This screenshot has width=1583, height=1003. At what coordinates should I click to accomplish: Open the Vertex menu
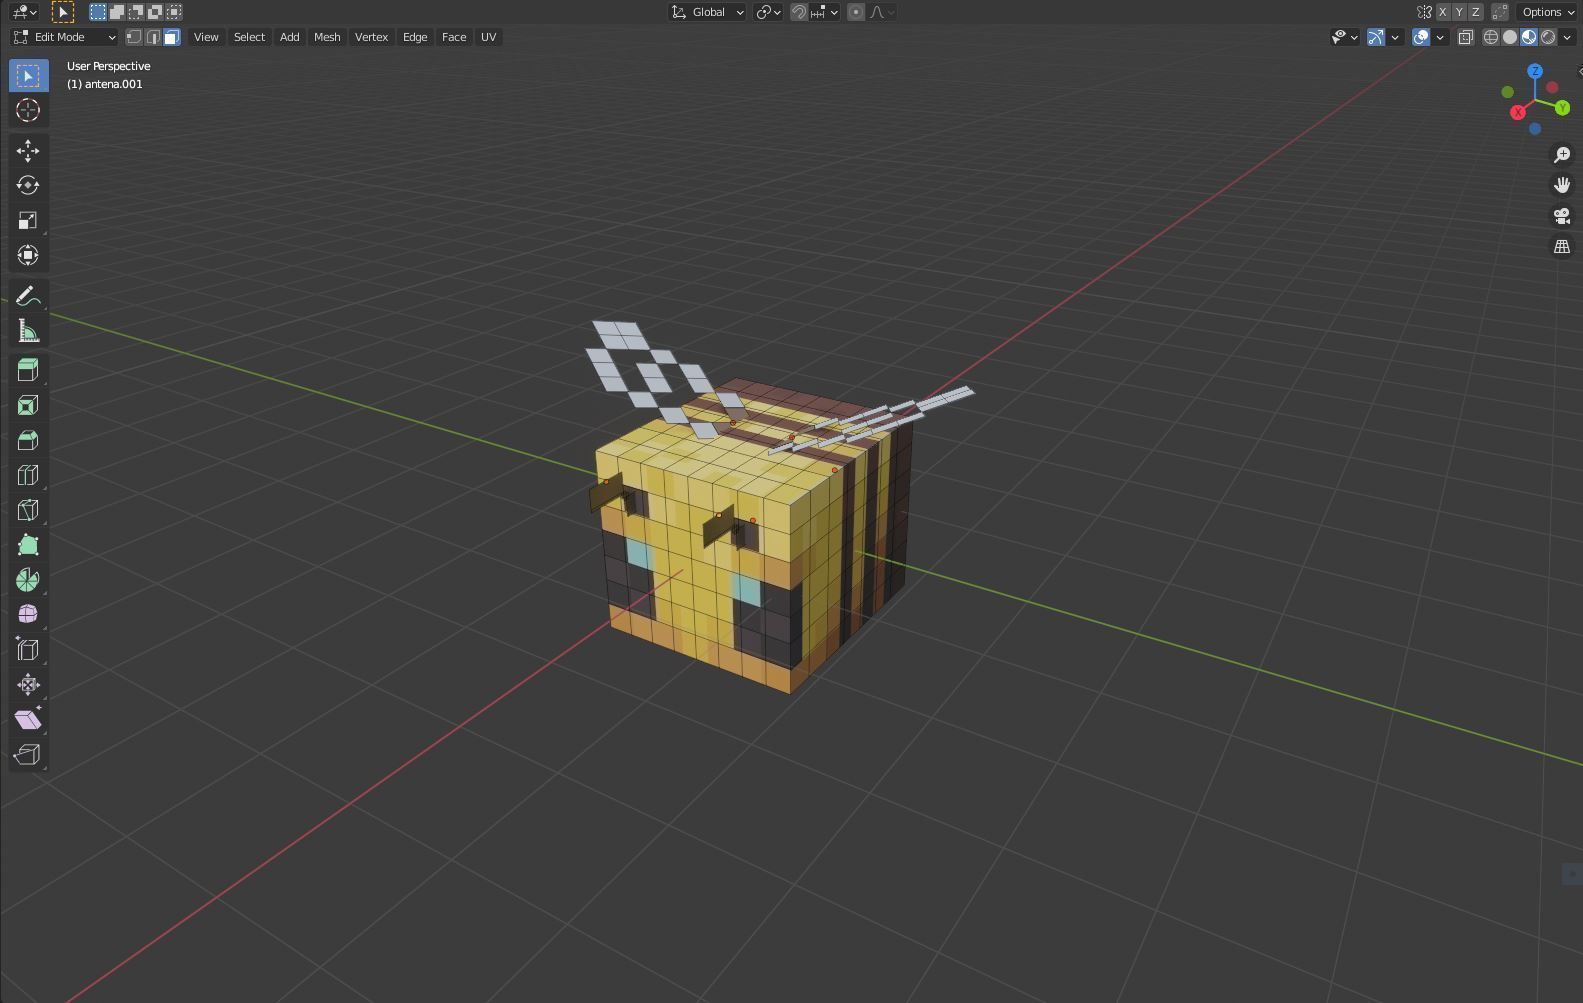(371, 37)
